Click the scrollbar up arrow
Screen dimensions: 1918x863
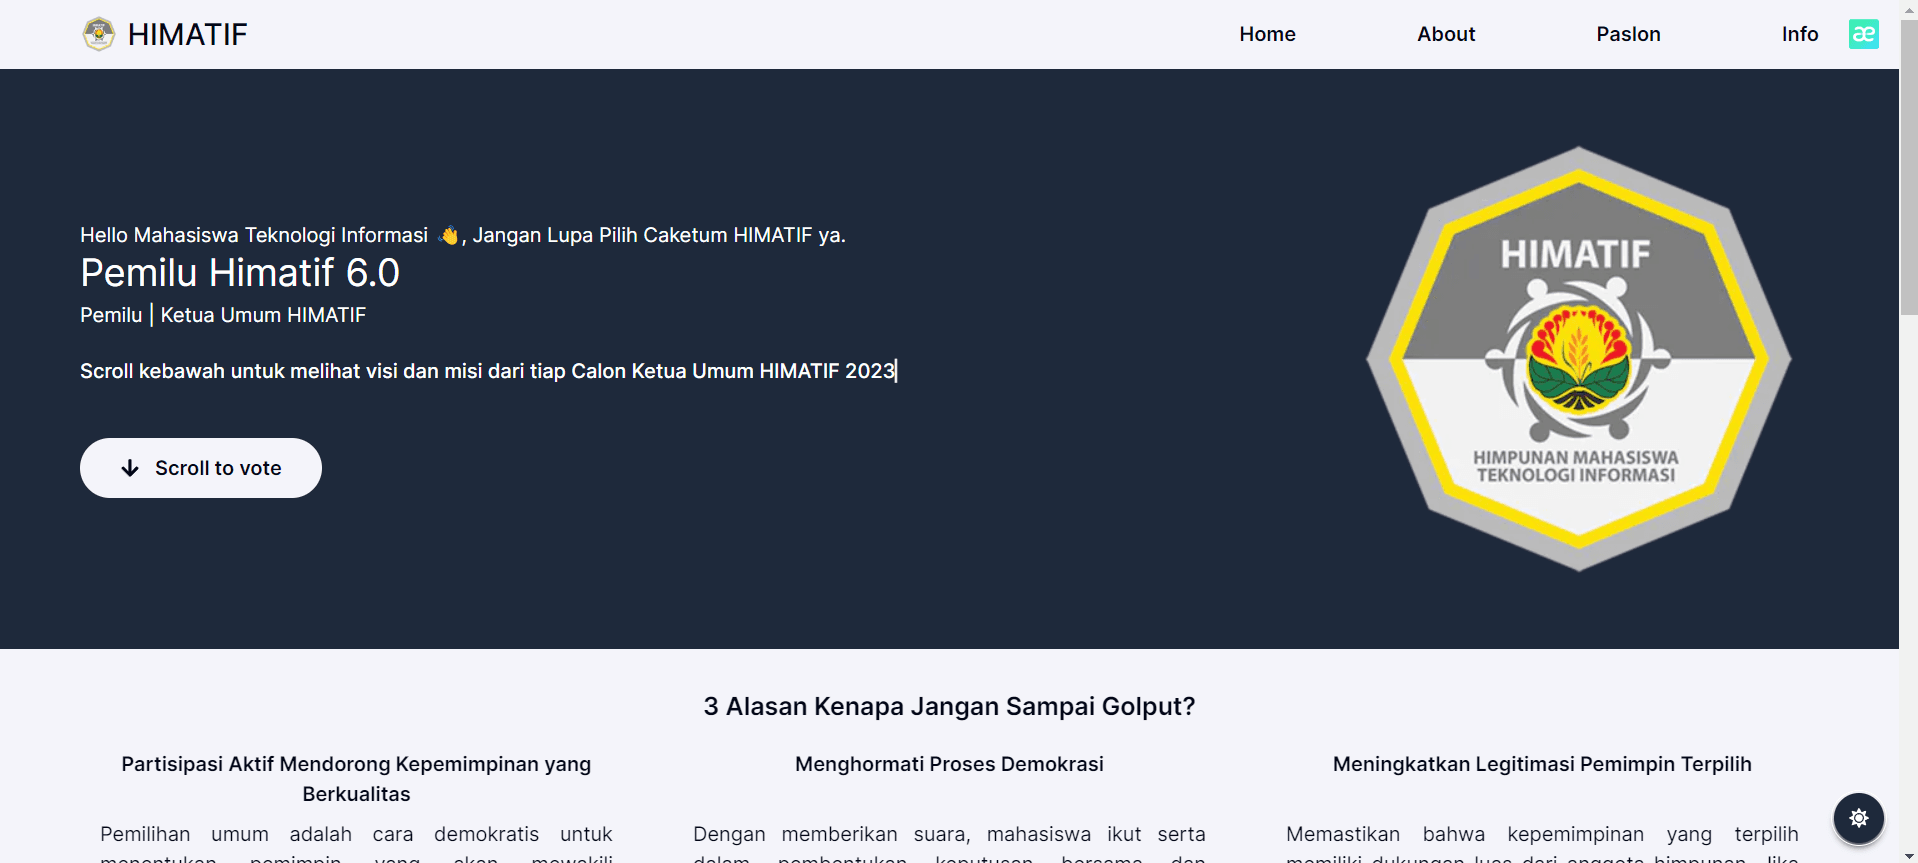(x=1908, y=8)
